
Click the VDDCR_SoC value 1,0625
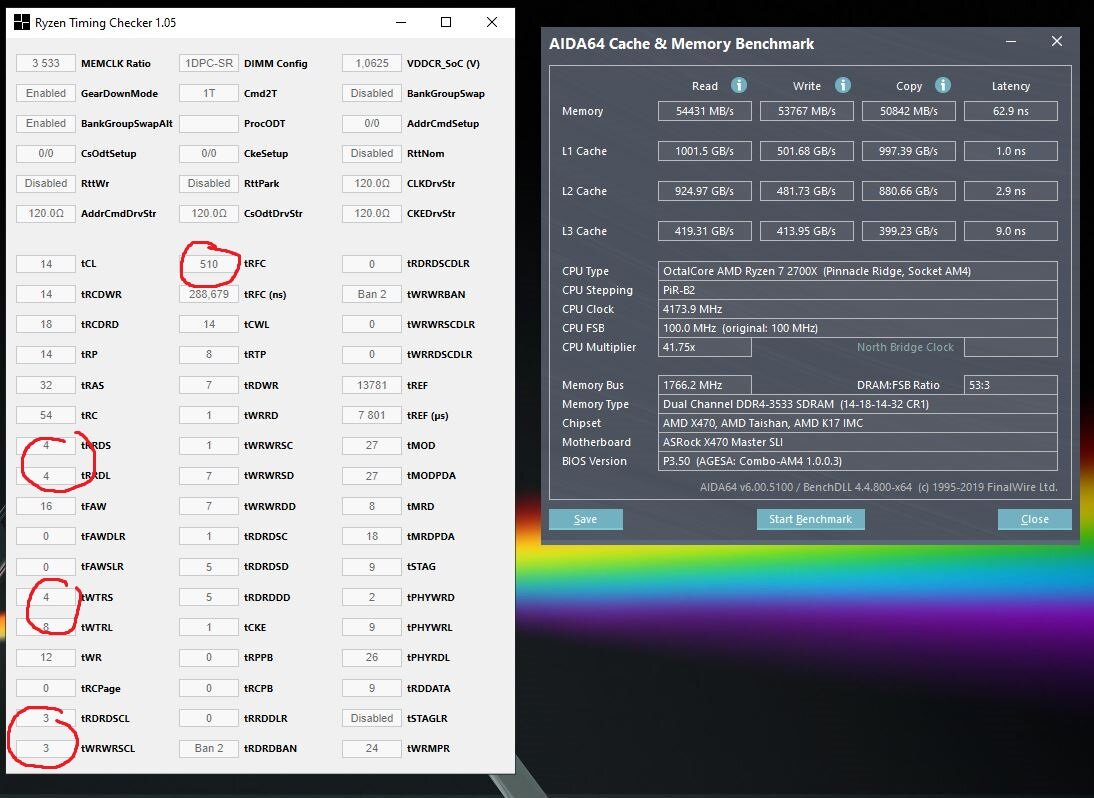coord(372,63)
